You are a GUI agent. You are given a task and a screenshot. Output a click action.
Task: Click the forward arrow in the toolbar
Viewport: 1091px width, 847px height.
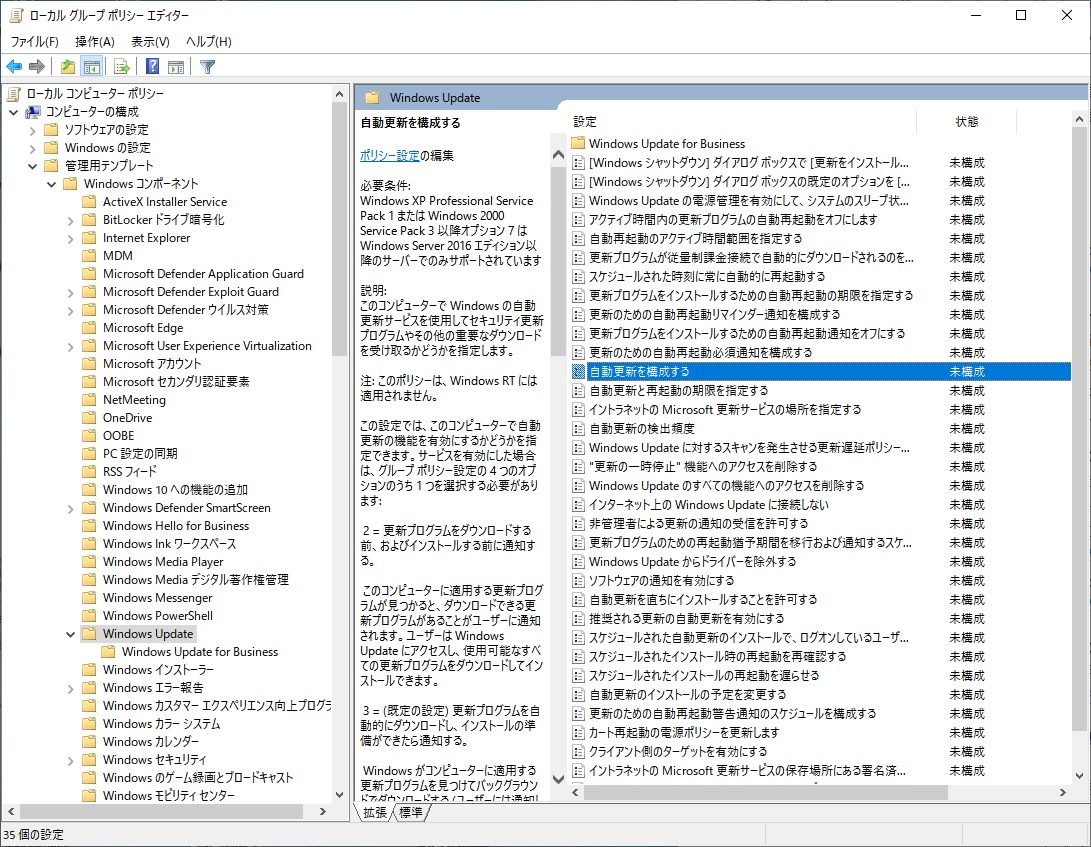click(x=37, y=67)
